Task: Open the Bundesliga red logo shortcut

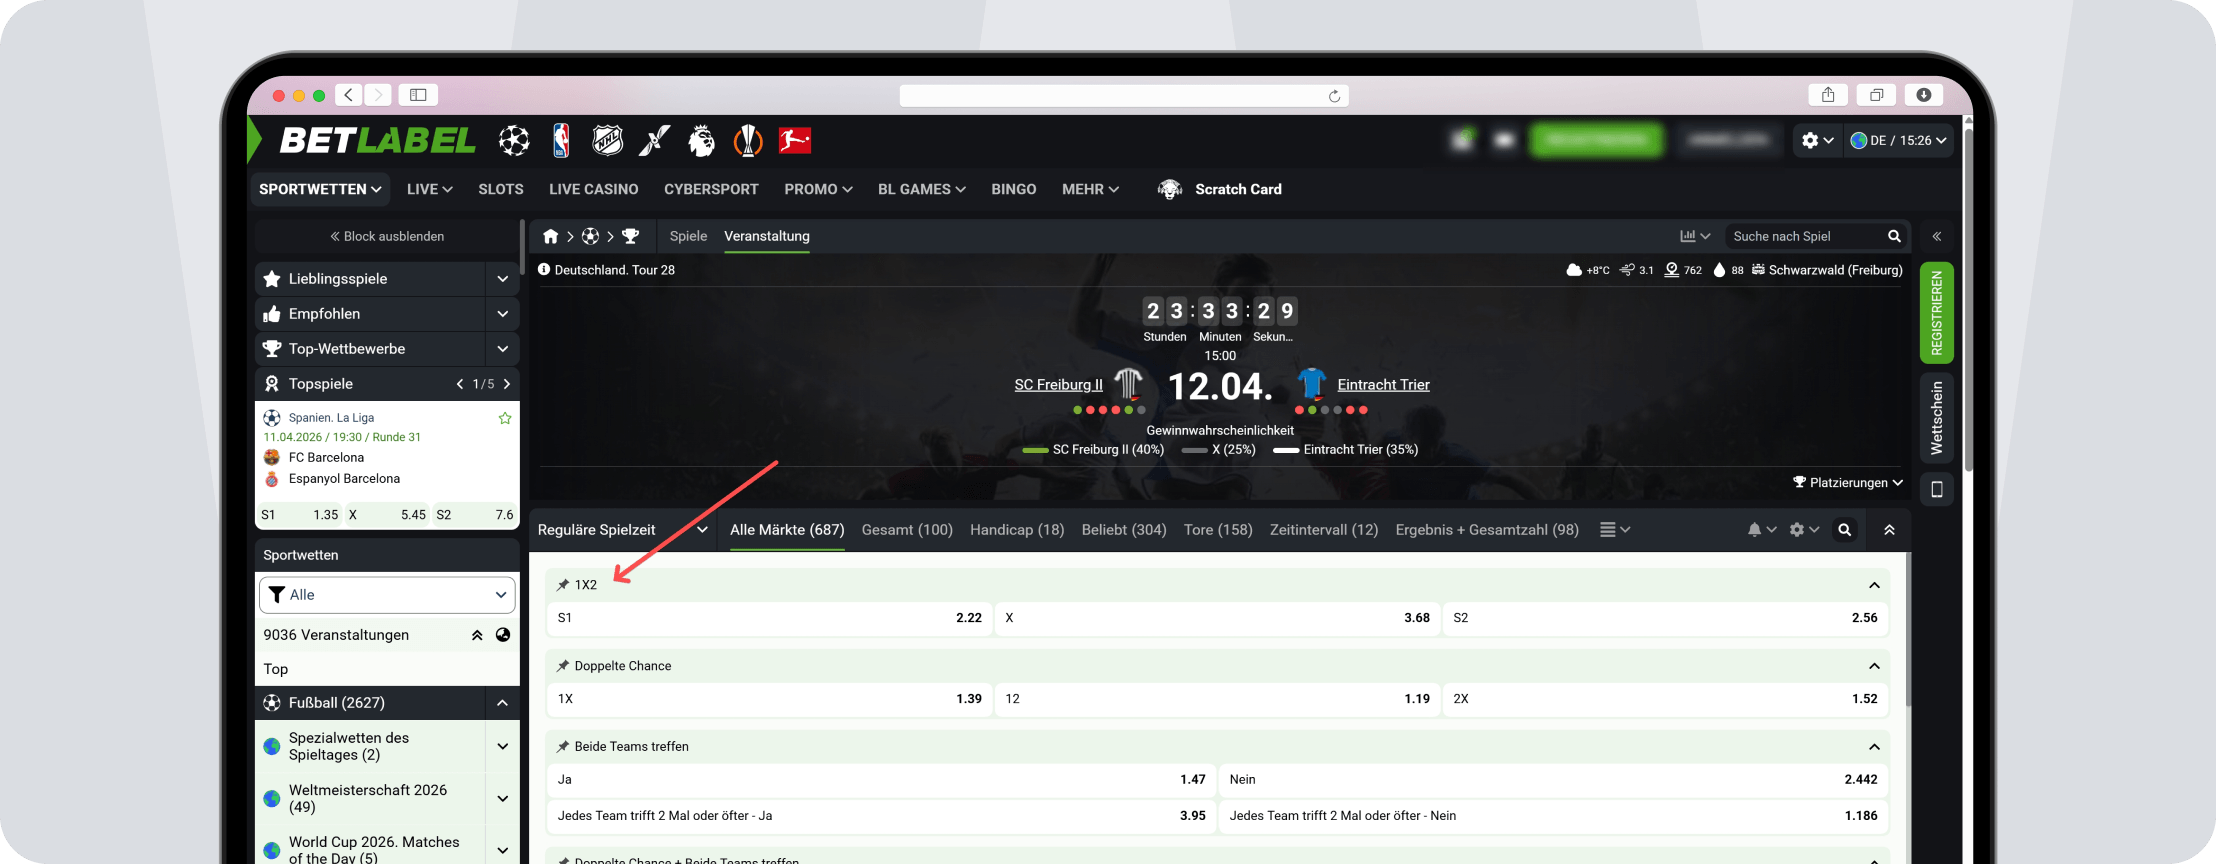Action: click(795, 141)
